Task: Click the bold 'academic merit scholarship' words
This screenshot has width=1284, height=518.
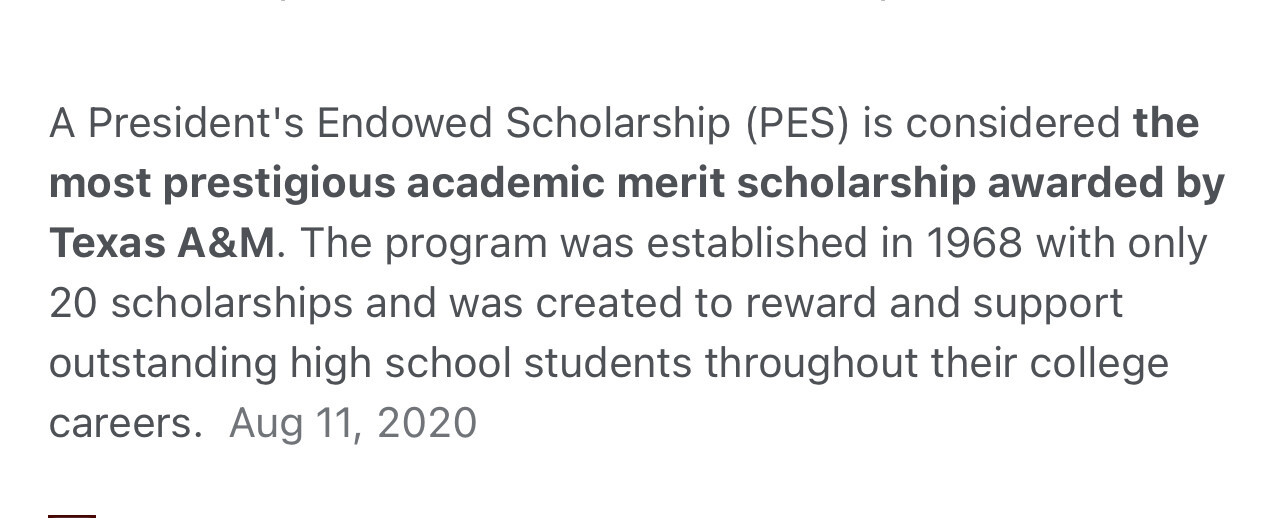Action: click(691, 184)
